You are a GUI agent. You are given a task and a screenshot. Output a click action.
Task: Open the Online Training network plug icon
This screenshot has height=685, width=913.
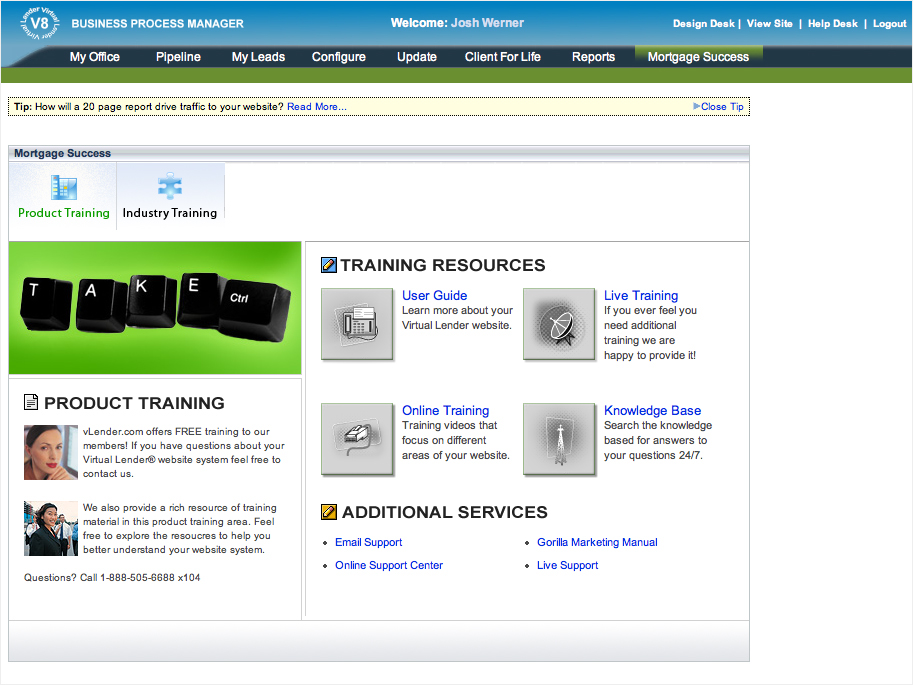357,439
